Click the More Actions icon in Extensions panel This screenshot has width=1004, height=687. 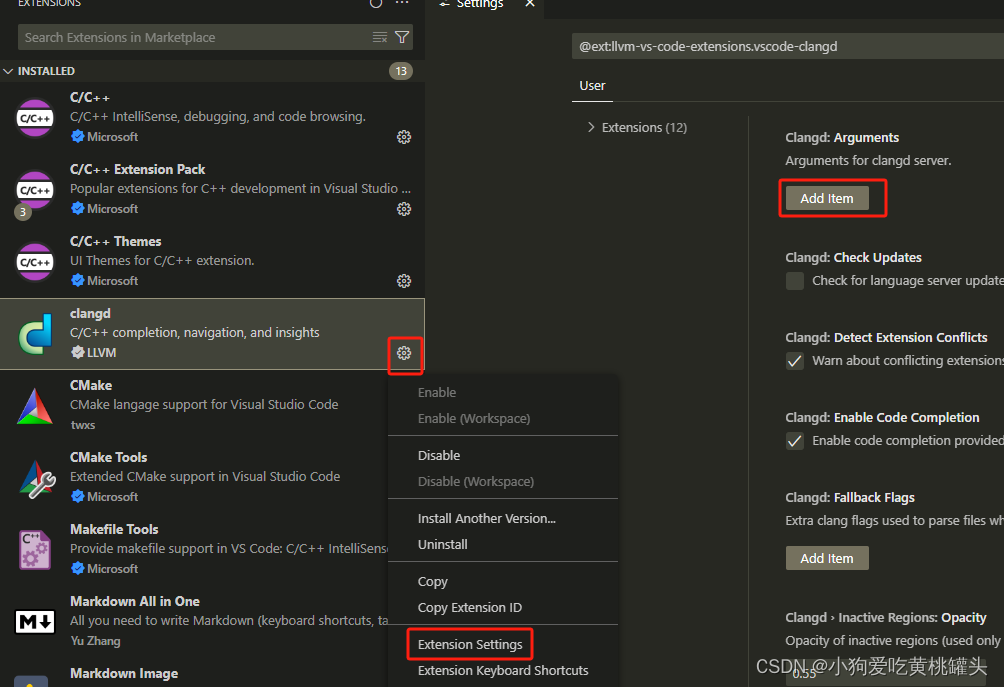click(x=401, y=4)
